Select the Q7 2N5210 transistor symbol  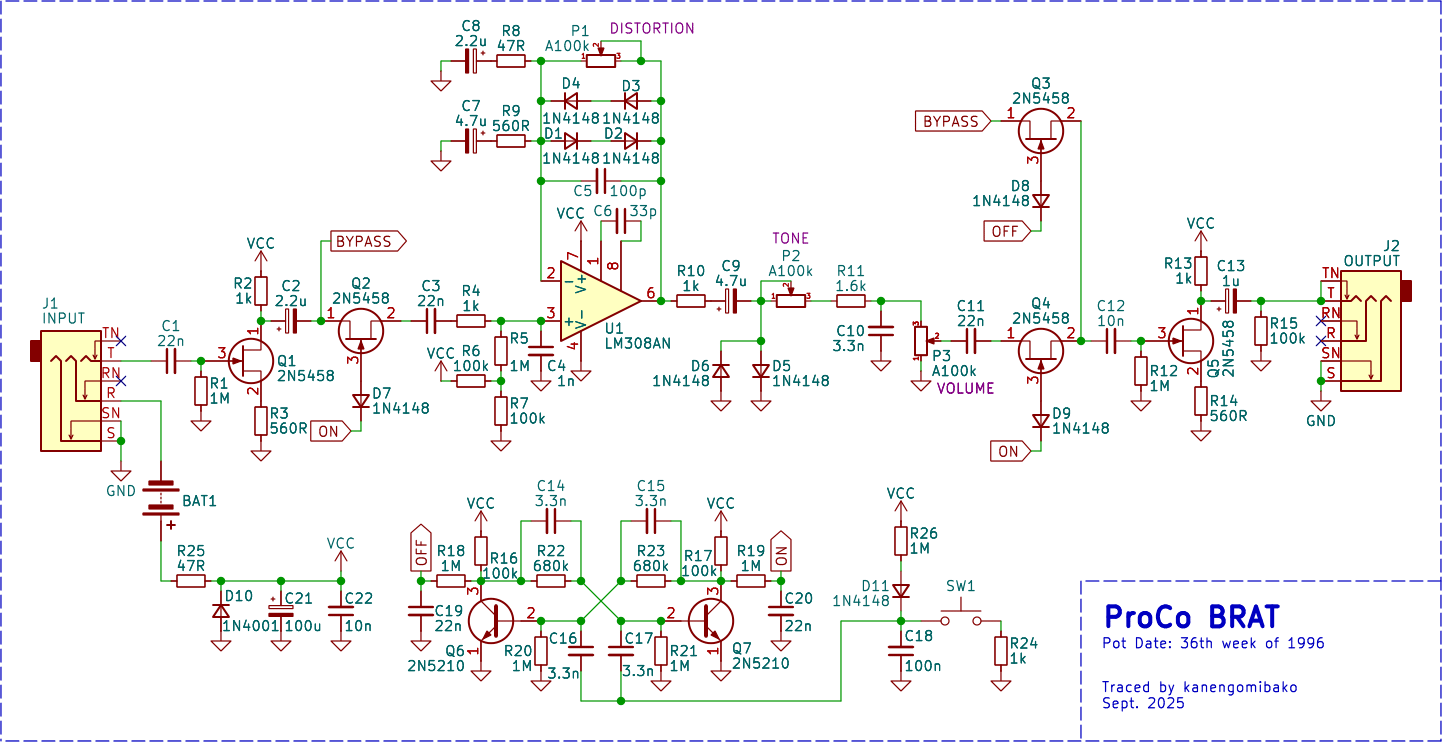tap(710, 620)
